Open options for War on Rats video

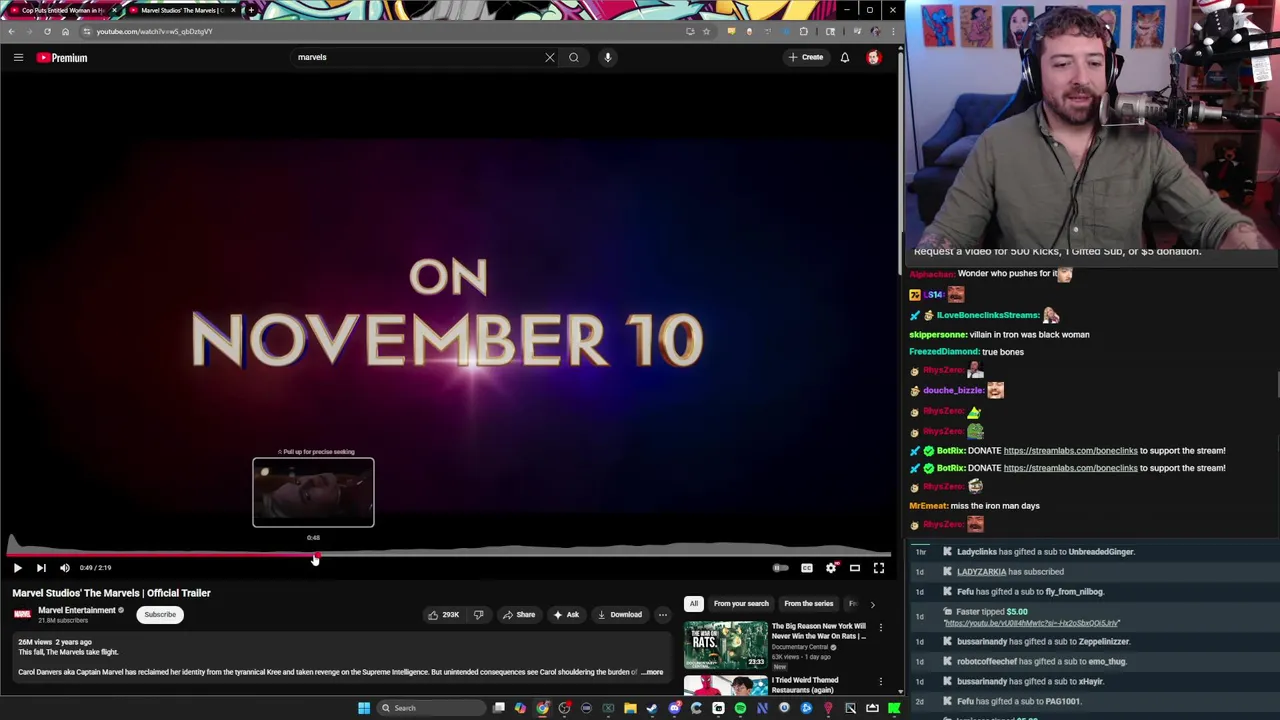point(881,628)
